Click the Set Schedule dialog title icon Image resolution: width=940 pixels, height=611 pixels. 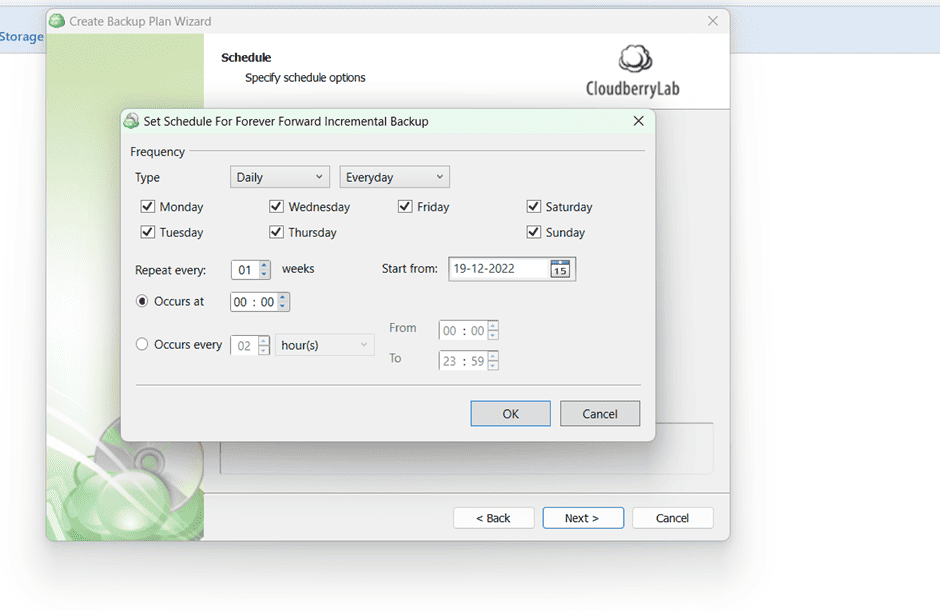pos(131,121)
